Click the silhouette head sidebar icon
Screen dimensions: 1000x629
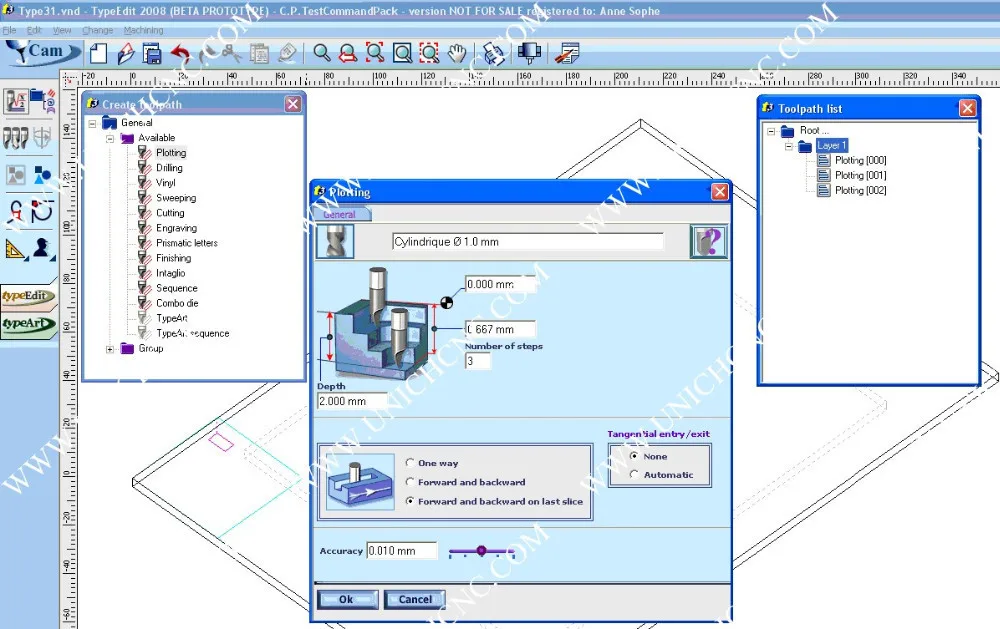(x=43, y=248)
